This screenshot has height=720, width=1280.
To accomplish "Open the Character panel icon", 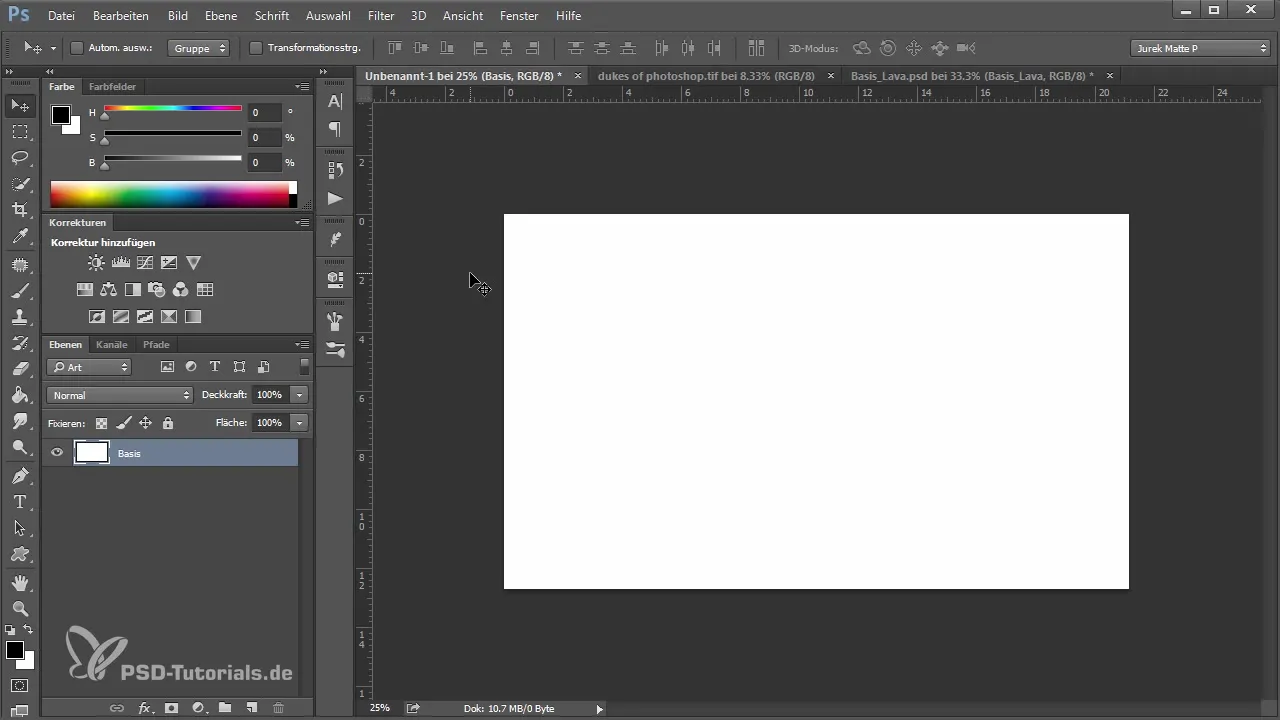I will (x=336, y=101).
